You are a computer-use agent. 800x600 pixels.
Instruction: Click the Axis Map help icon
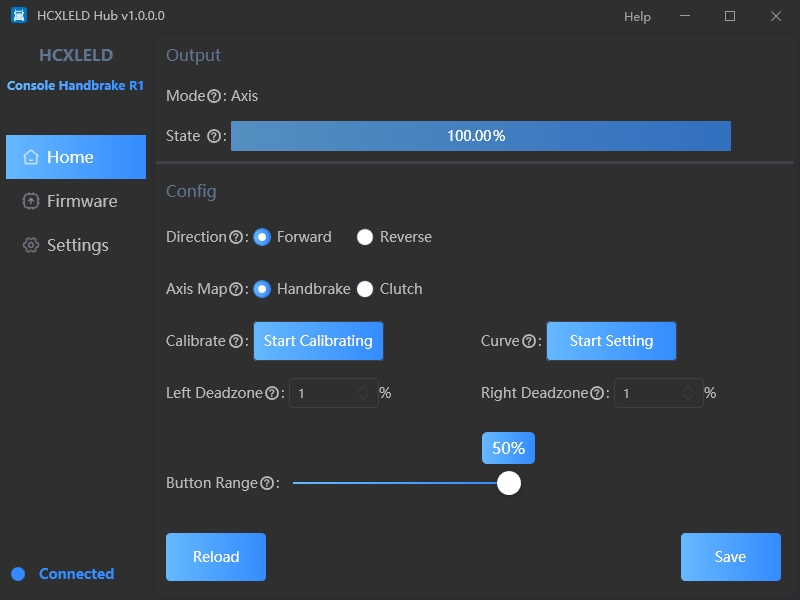click(237, 290)
